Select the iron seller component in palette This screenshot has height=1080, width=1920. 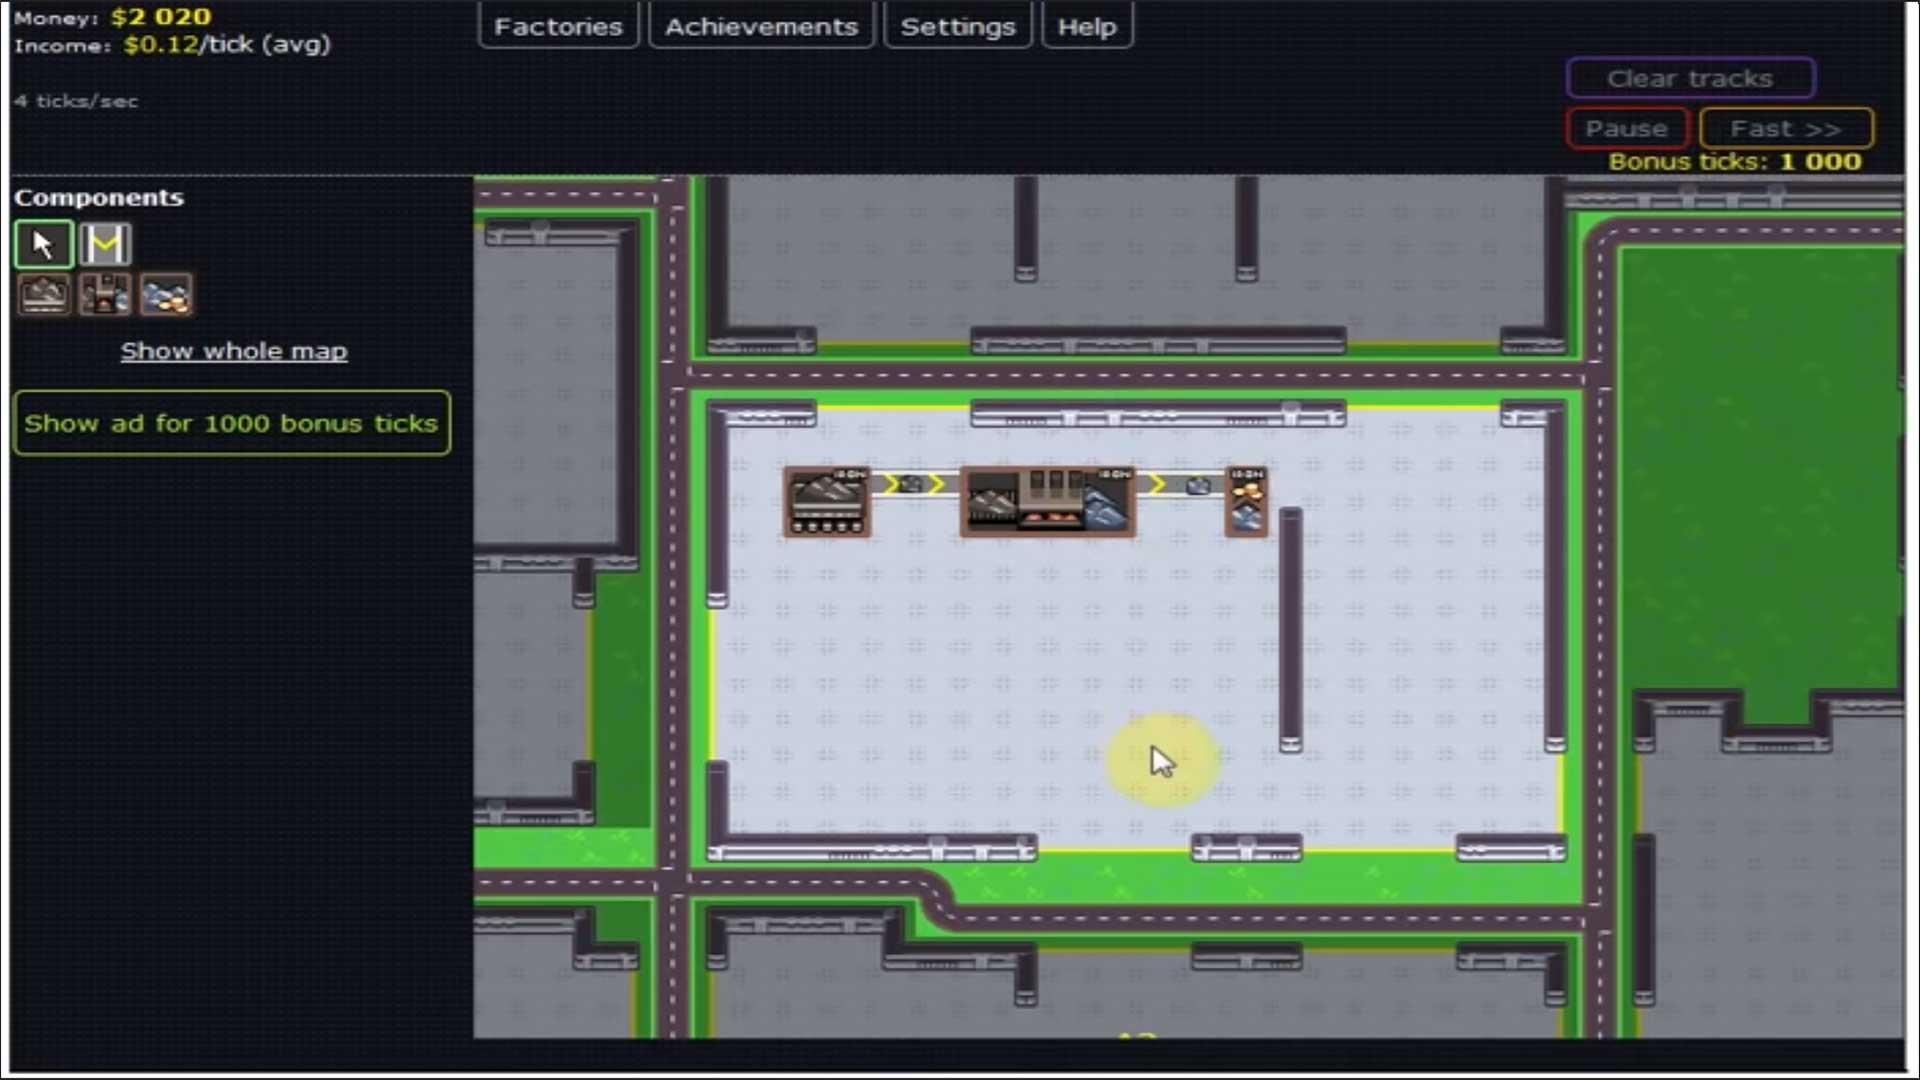[166, 295]
